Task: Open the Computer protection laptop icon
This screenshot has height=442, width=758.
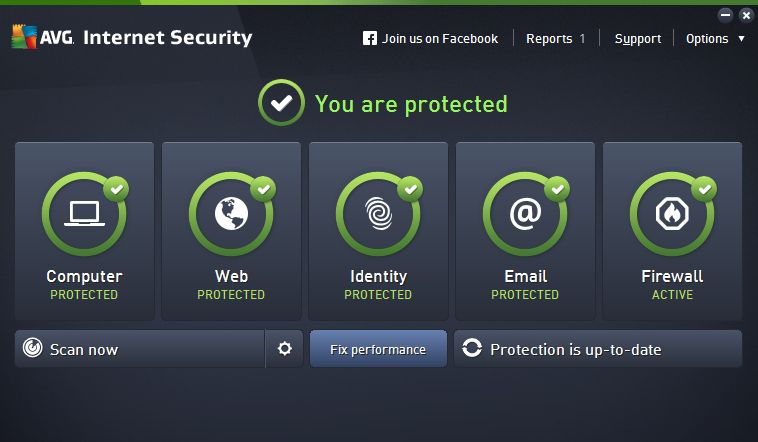Action: (x=85, y=213)
